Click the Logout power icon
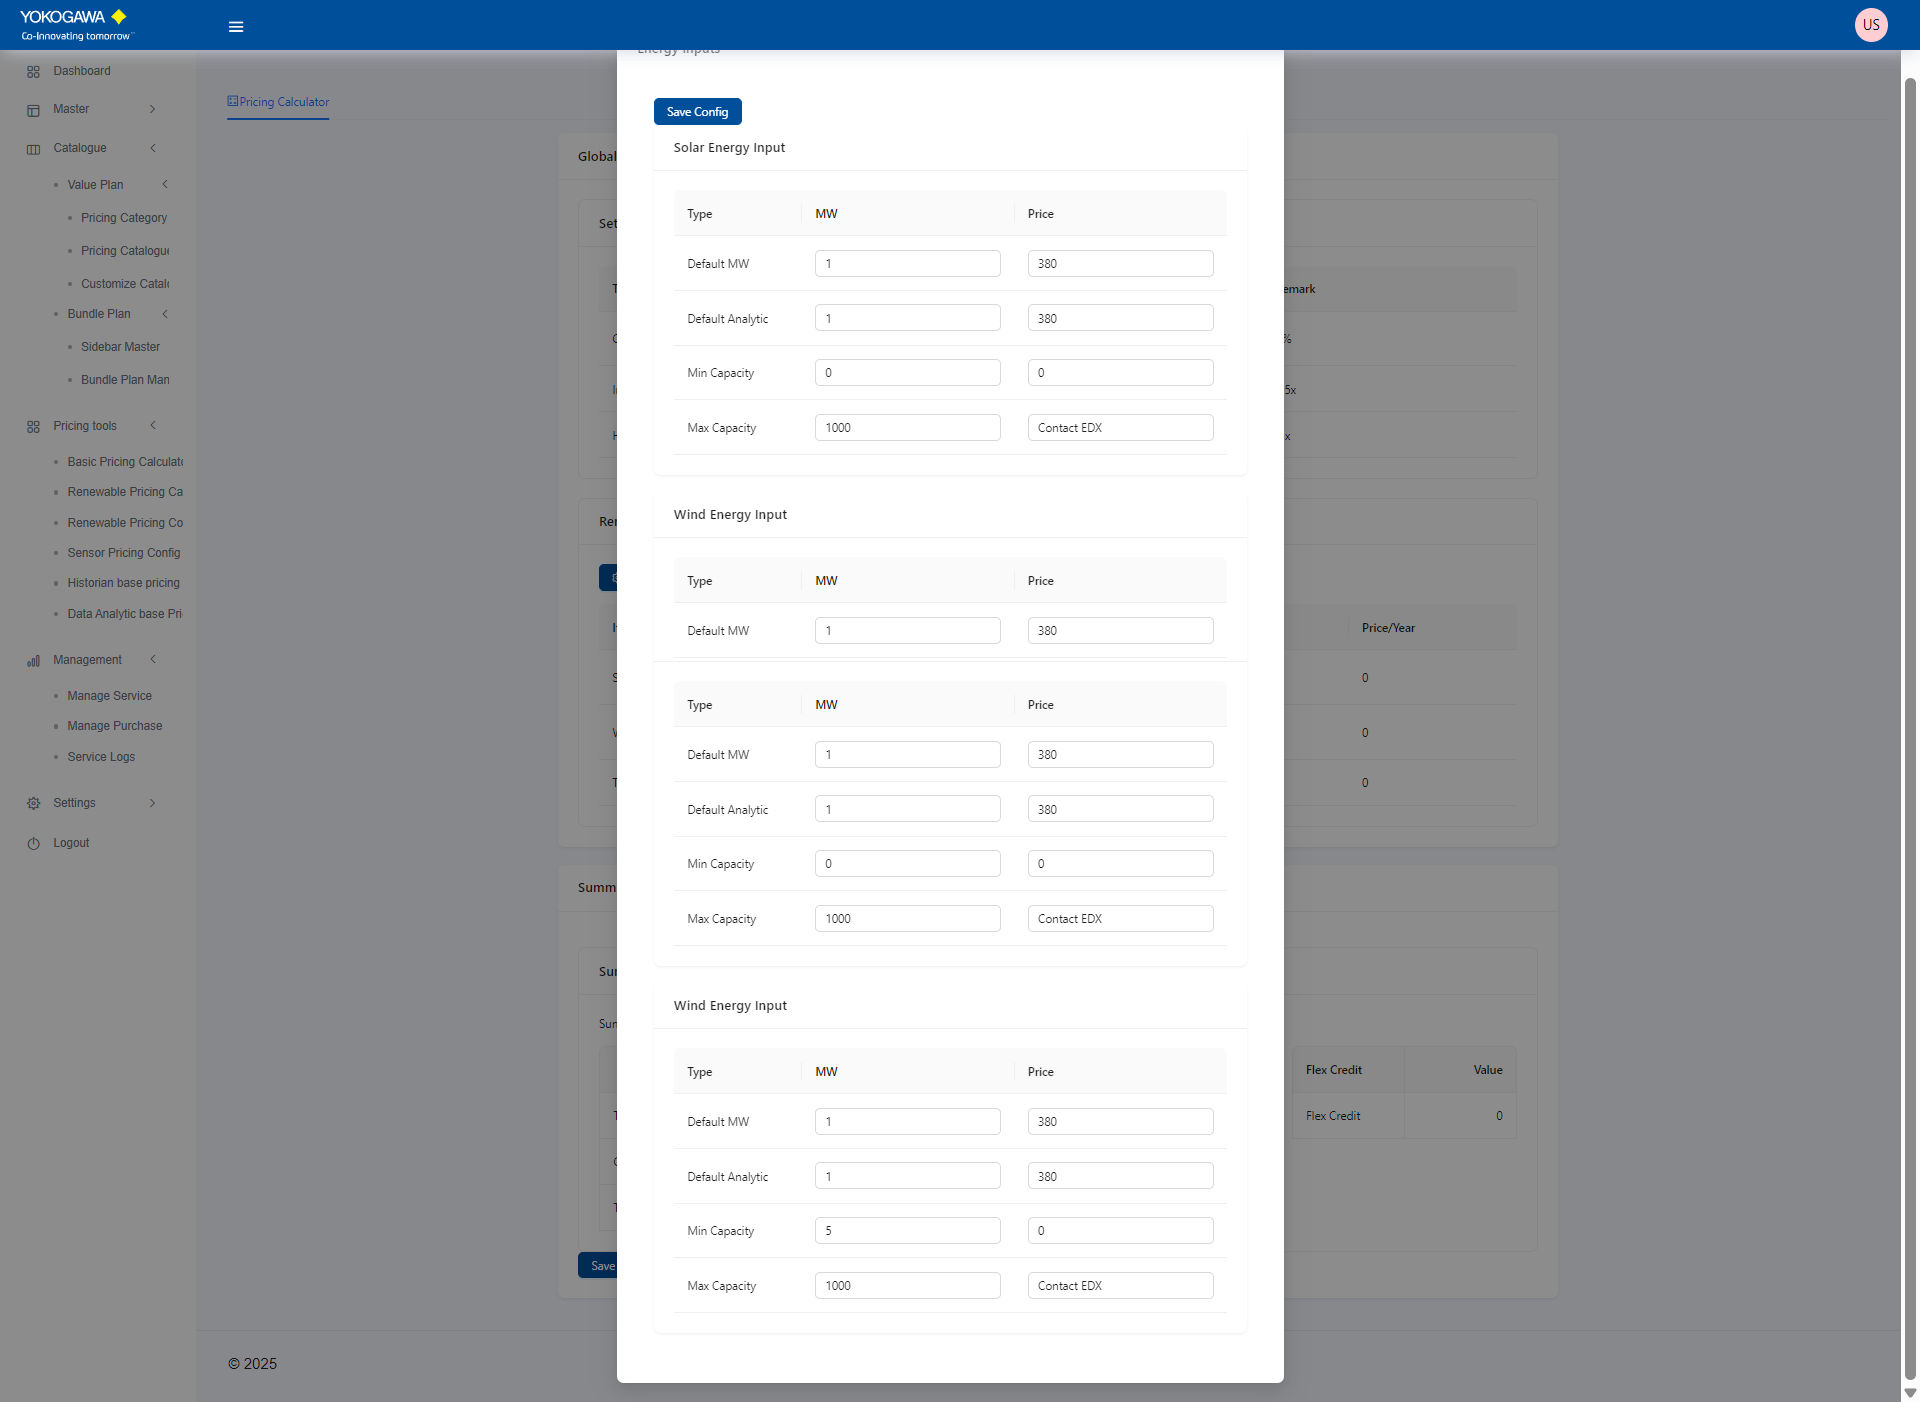Image resolution: width=1920 pixels, height=1402 pixels. point(33,844)
